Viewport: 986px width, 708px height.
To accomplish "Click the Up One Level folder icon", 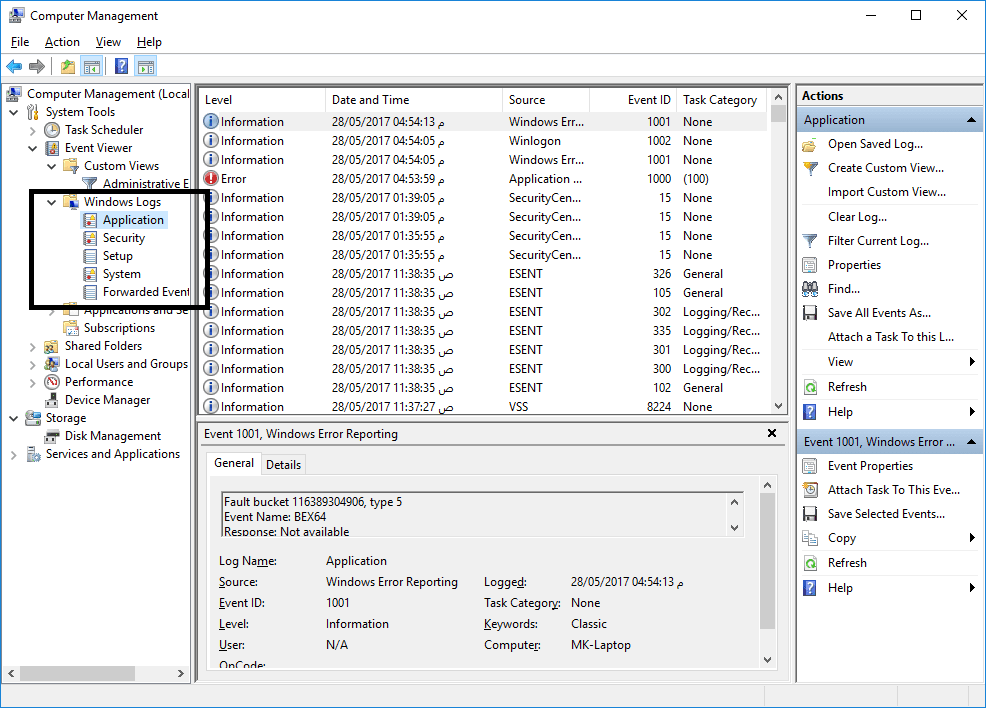I will pyautogui.click(x=68, y=67).
